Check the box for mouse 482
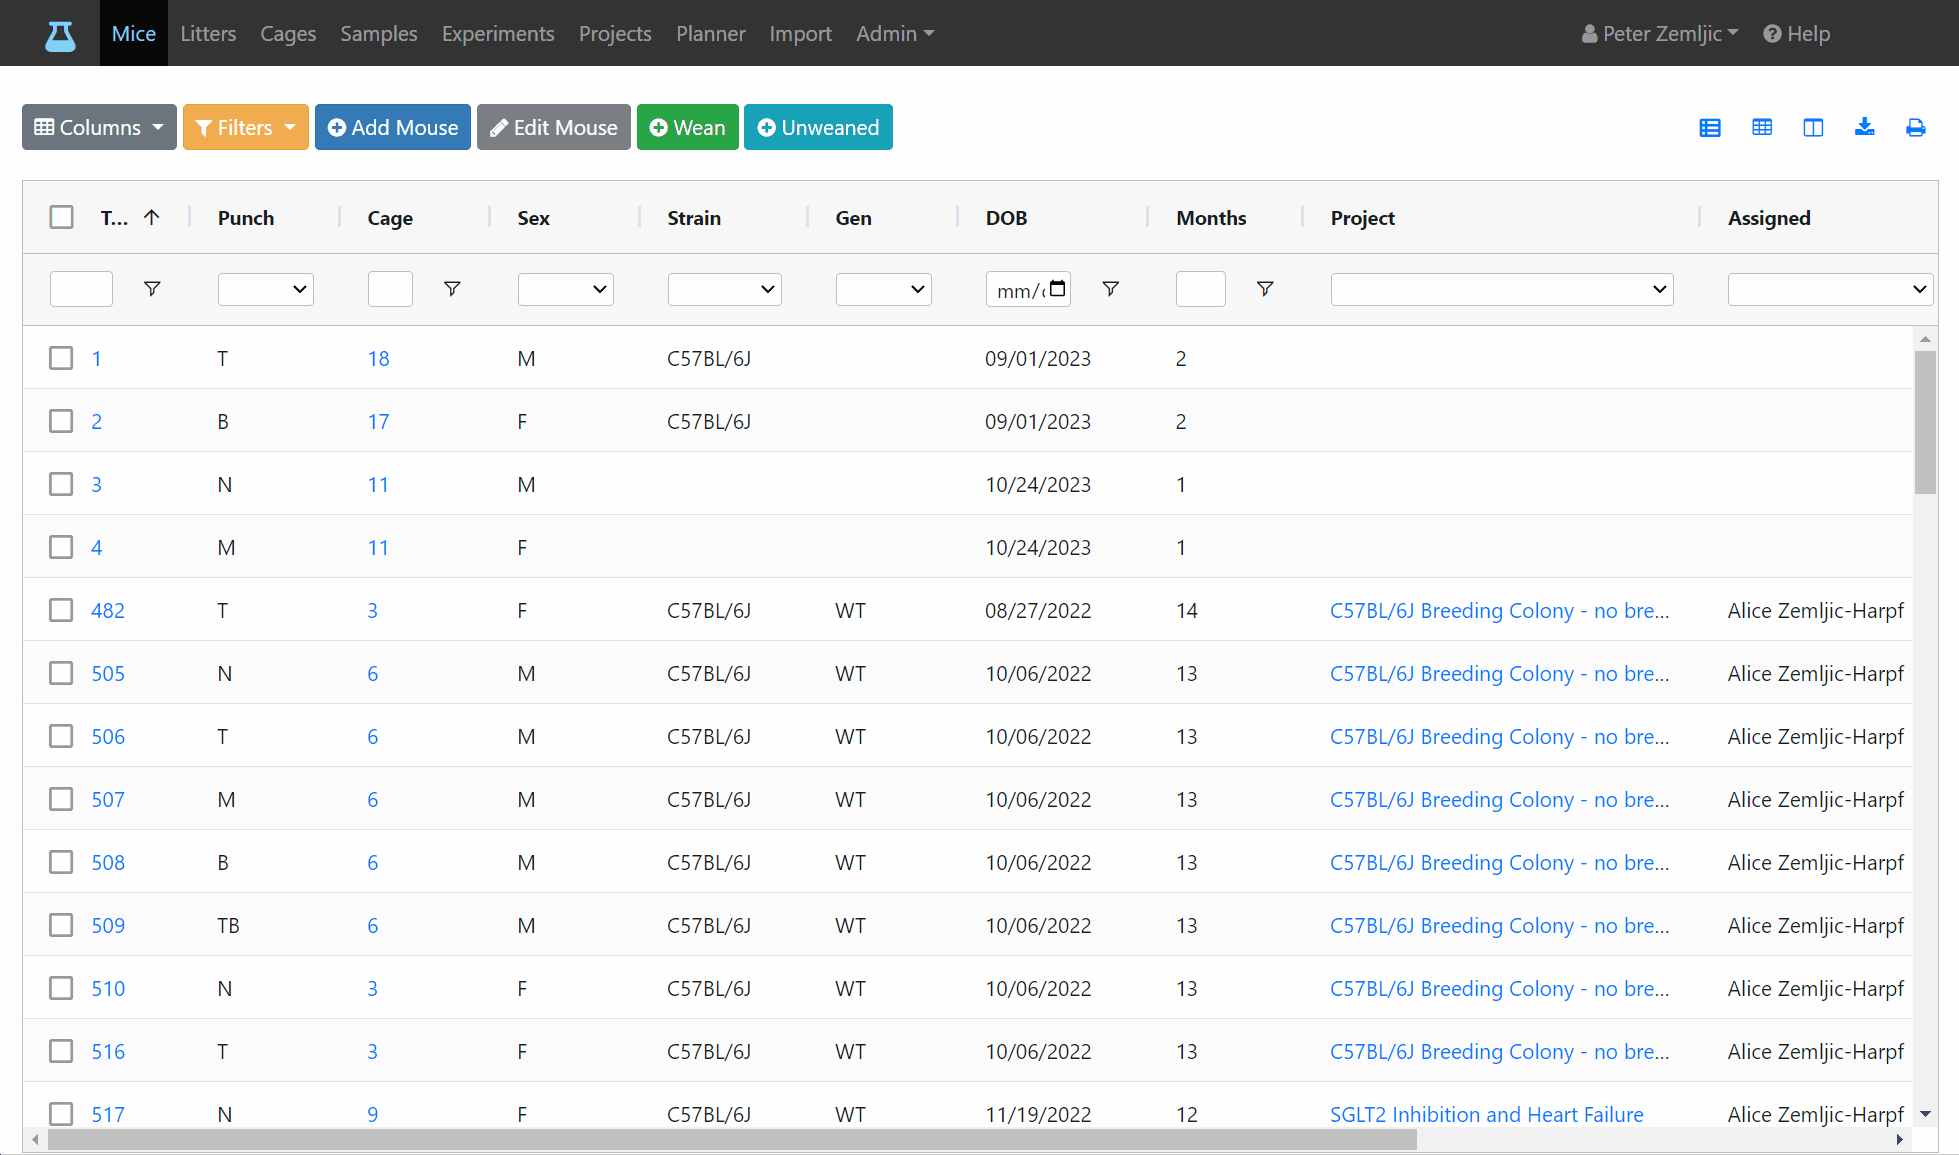This screenshot has height=1155, width=1959. click(62, 610)
